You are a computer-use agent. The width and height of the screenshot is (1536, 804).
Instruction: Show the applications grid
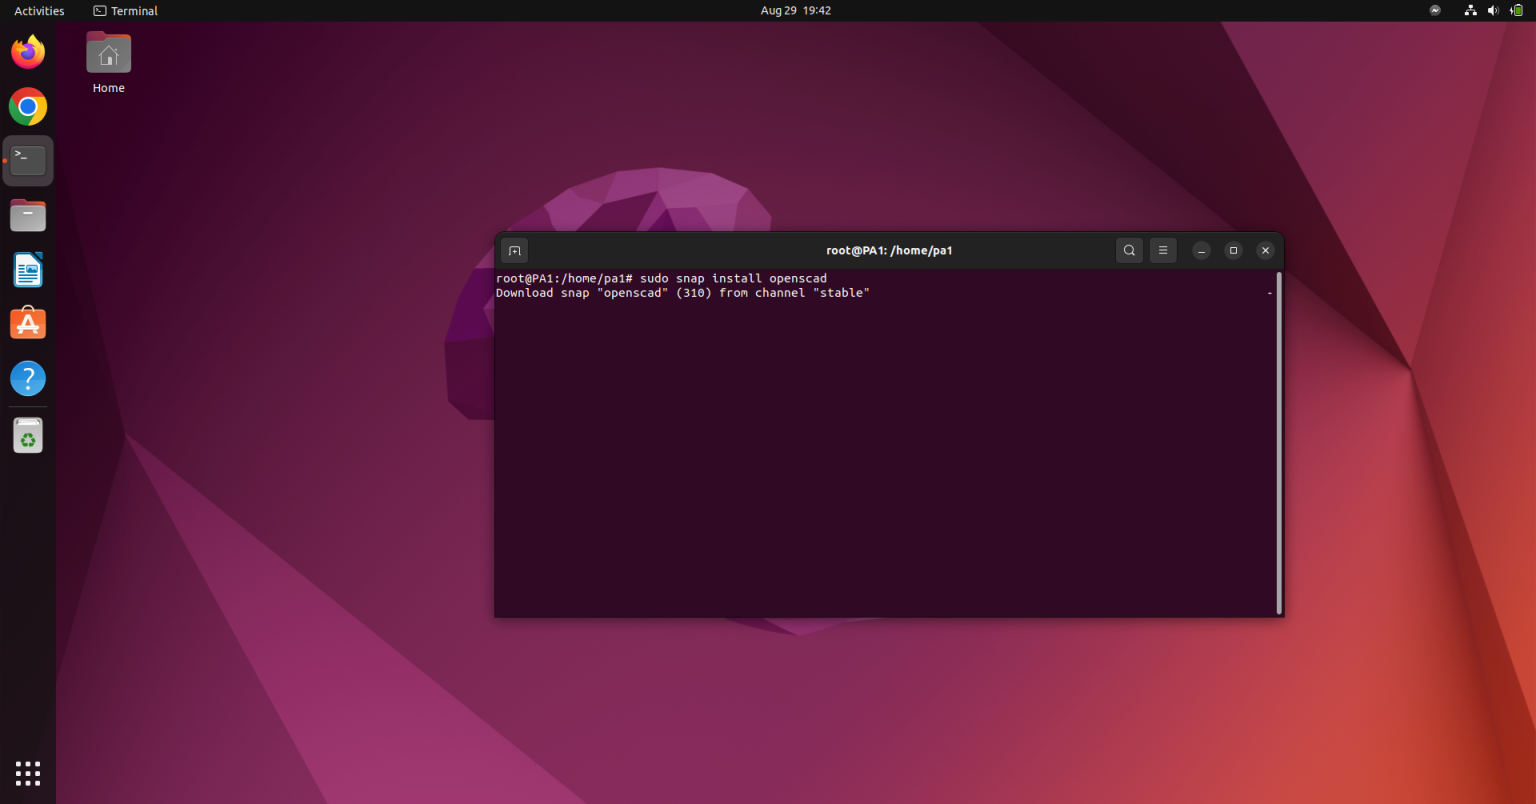click(x=27, y=772)
